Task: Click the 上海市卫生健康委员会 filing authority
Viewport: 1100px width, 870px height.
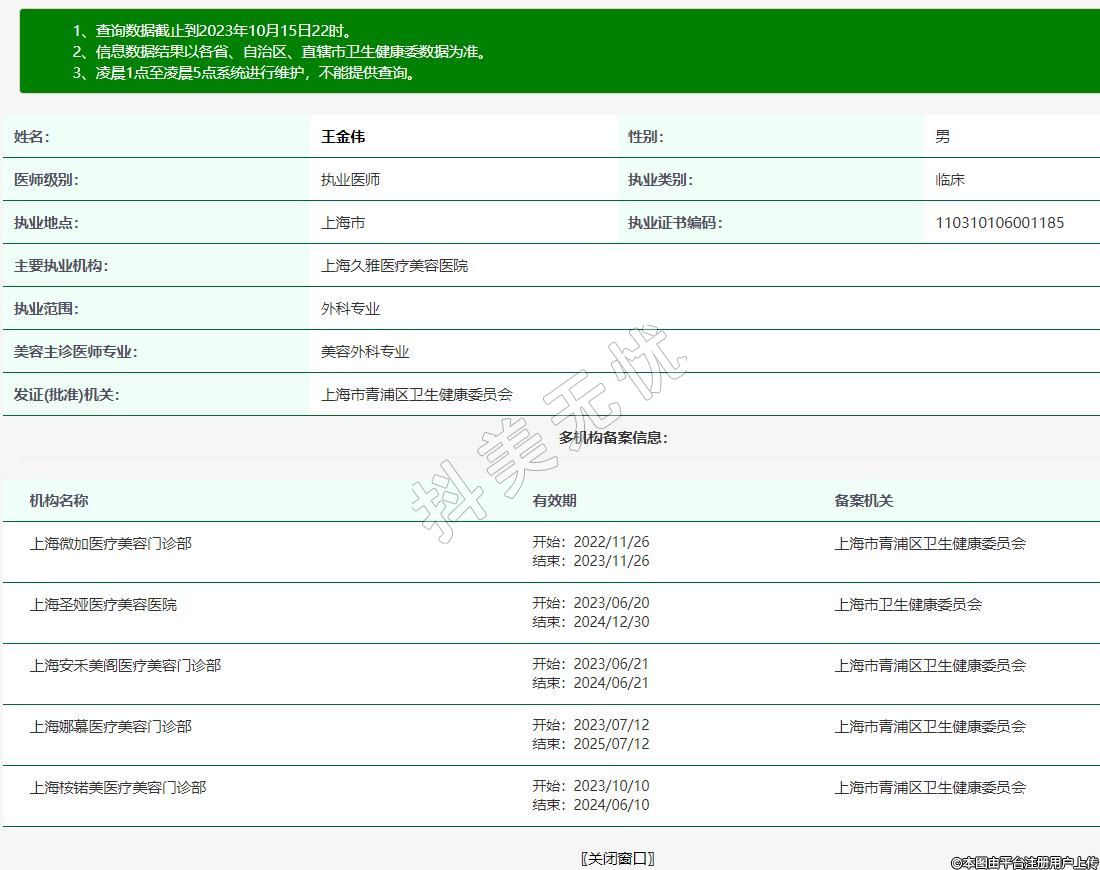Action: click(908, 605)
